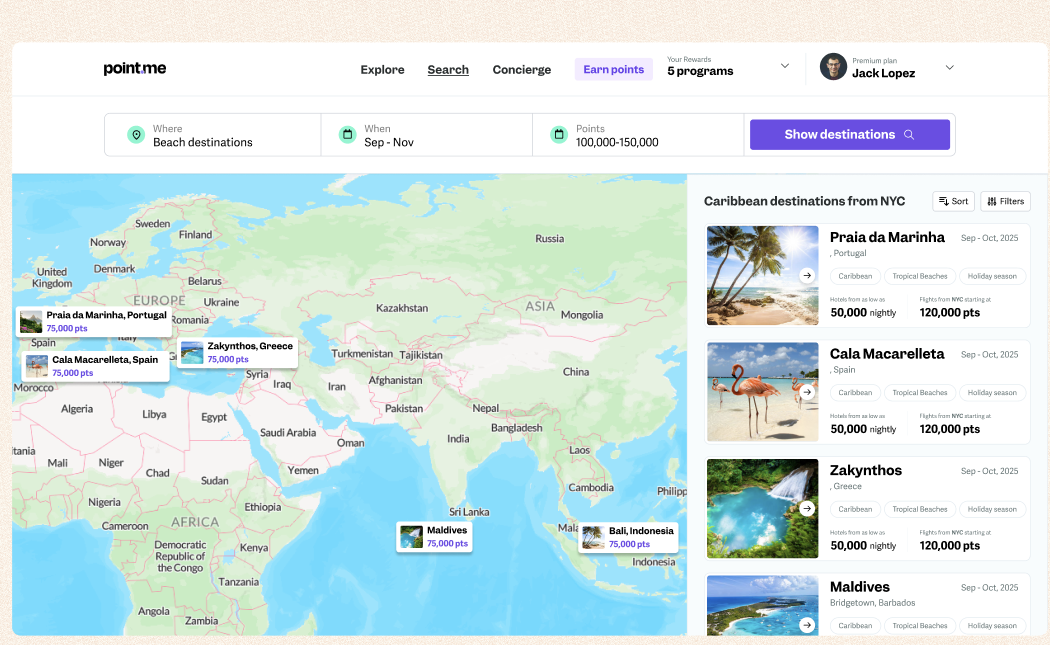Open Maldives card photo
1050x645 pixels.
pos(763,605)
